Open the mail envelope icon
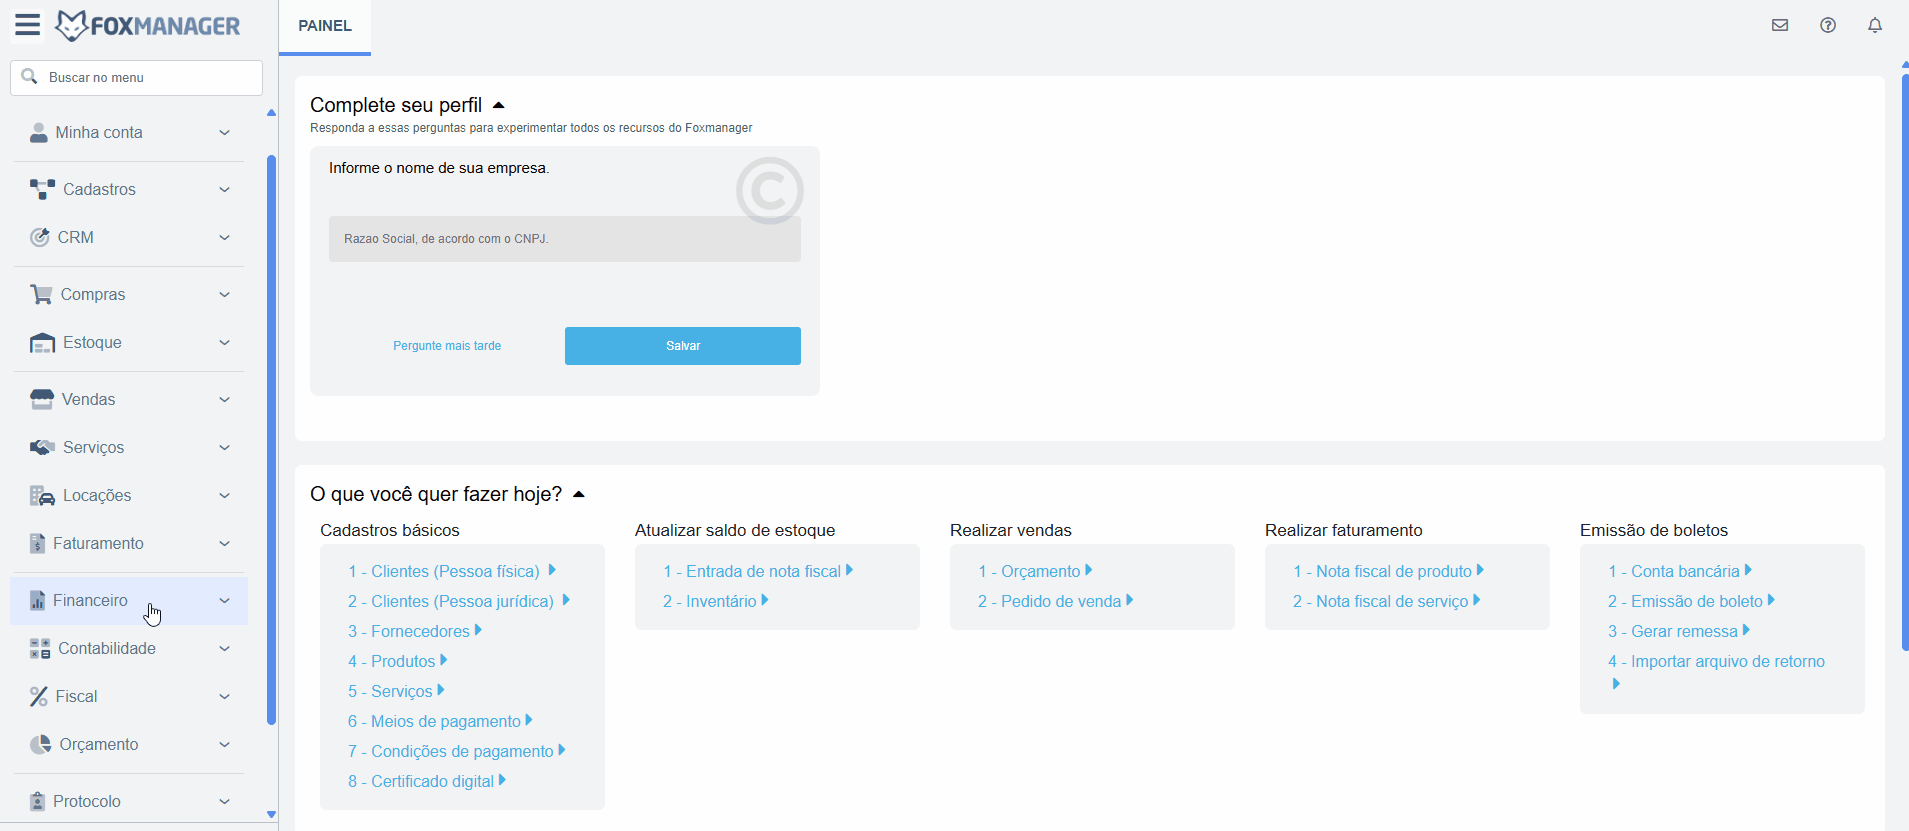1909x831 pixels. click(x=1780, y=26)
